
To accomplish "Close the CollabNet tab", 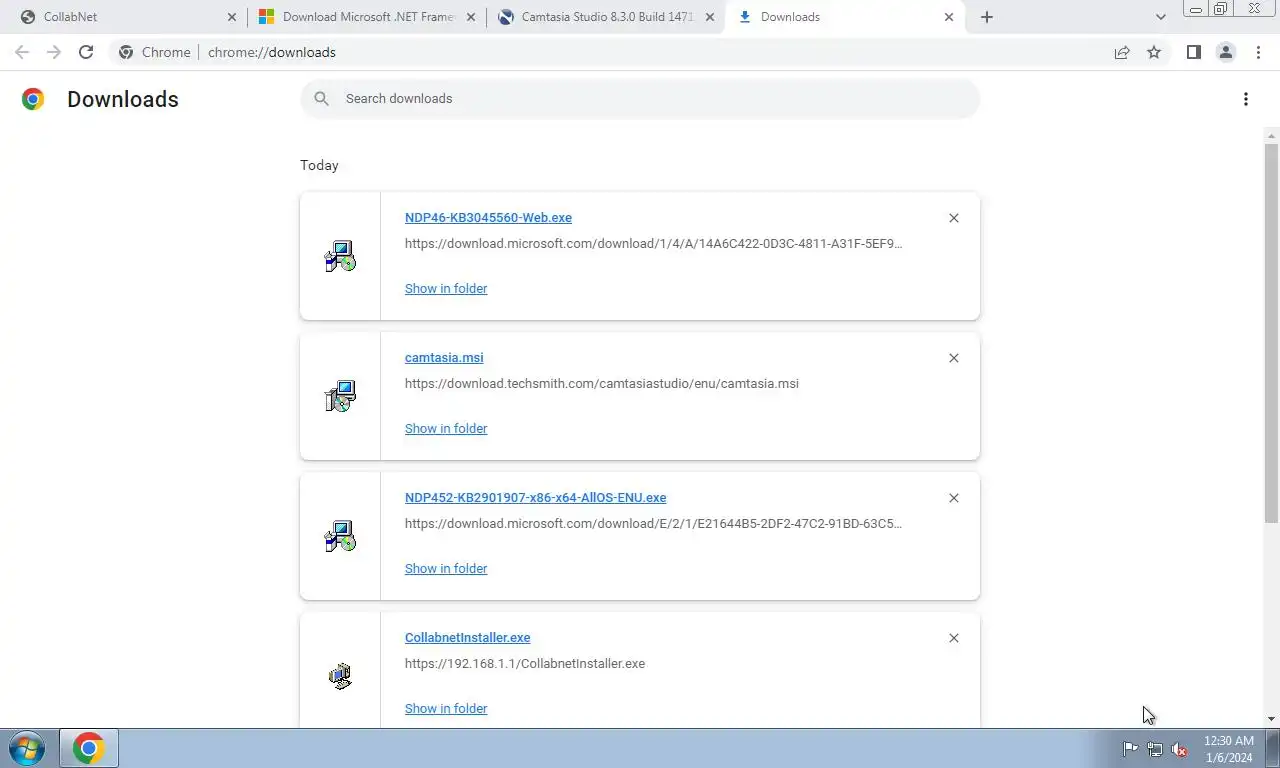I will [232, 17].
